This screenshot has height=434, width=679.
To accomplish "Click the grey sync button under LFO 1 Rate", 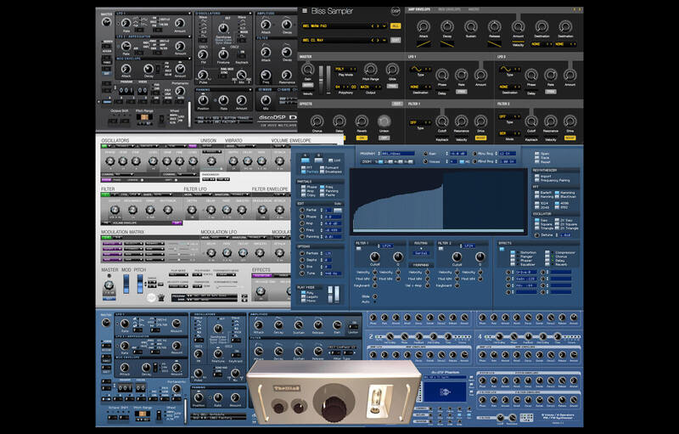I will [x=462, y=92].
